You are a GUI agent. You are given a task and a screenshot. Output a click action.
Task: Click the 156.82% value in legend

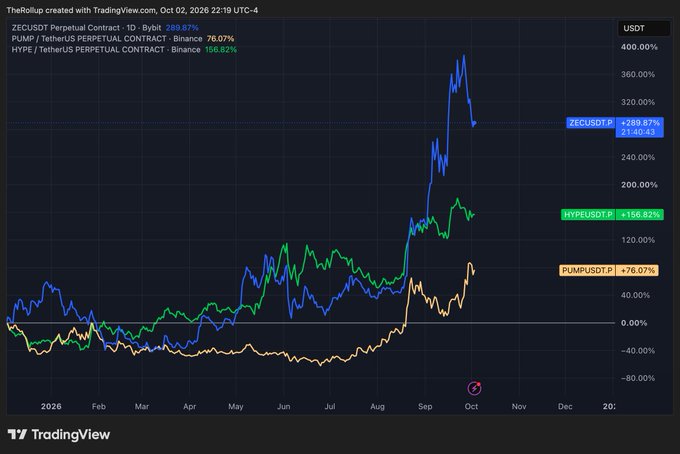tap(221, 49)
